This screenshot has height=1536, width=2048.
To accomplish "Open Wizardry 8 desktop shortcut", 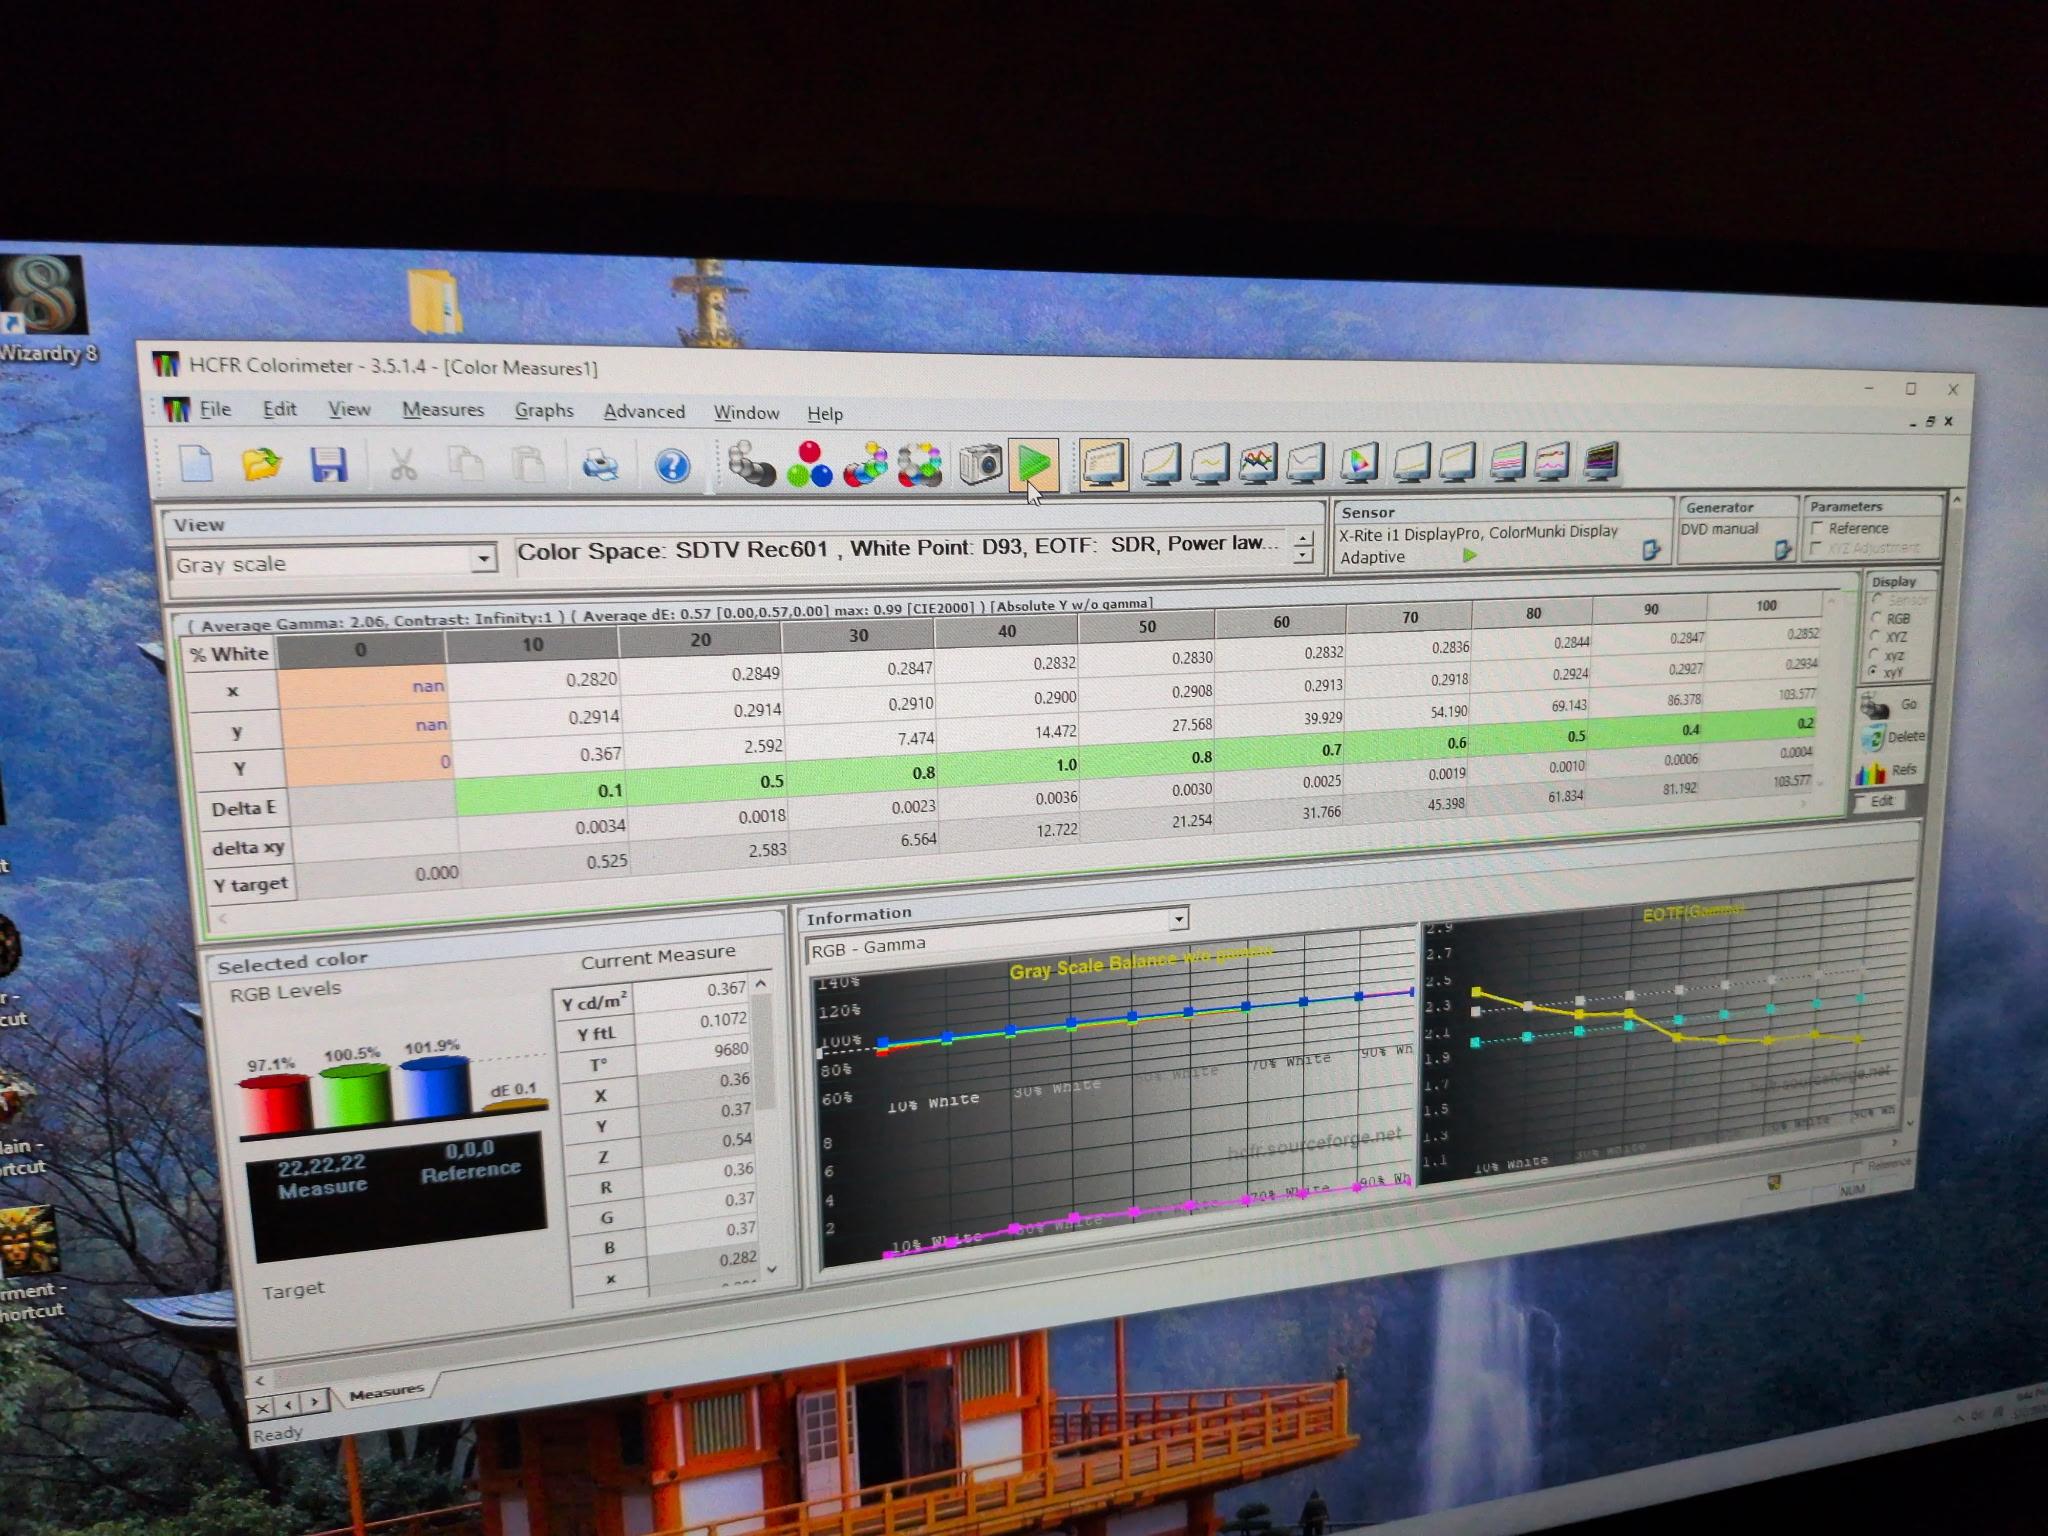I will (45, 310).
